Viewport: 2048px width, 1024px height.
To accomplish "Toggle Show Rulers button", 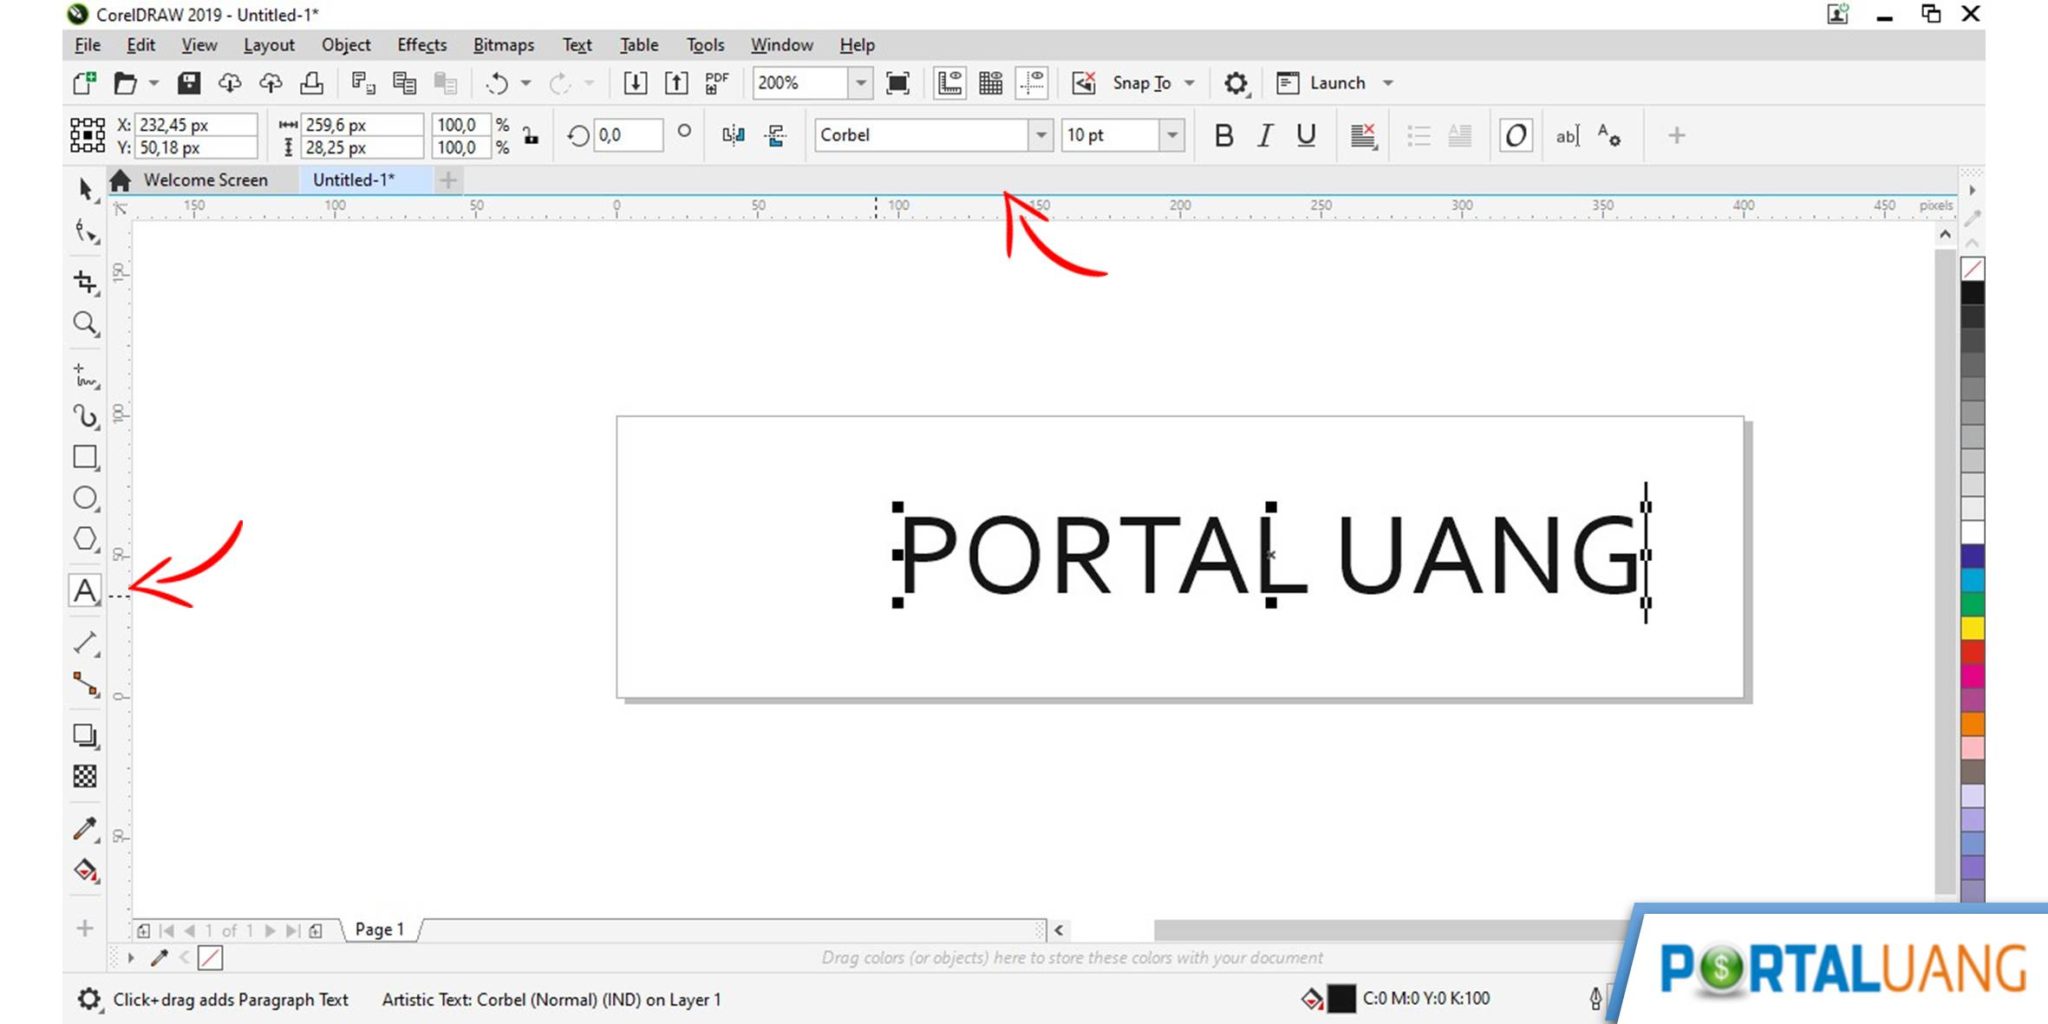I will coord(950,83).
